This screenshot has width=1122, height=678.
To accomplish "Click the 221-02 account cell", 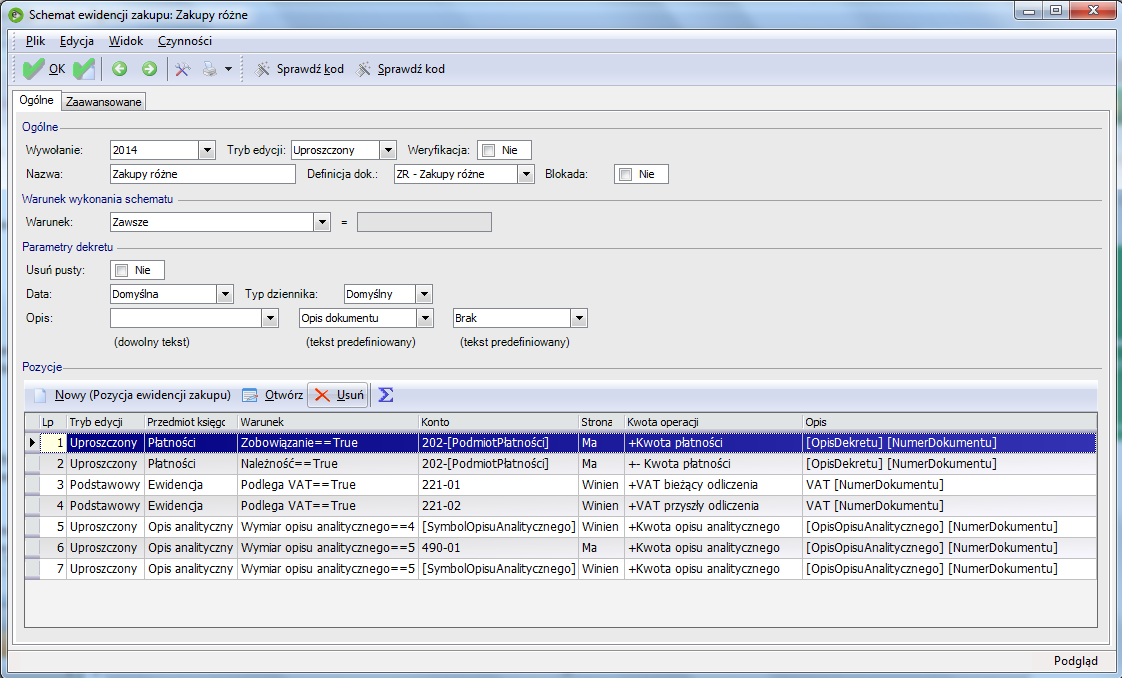I will pyautogui.click(x=498, y=506).
